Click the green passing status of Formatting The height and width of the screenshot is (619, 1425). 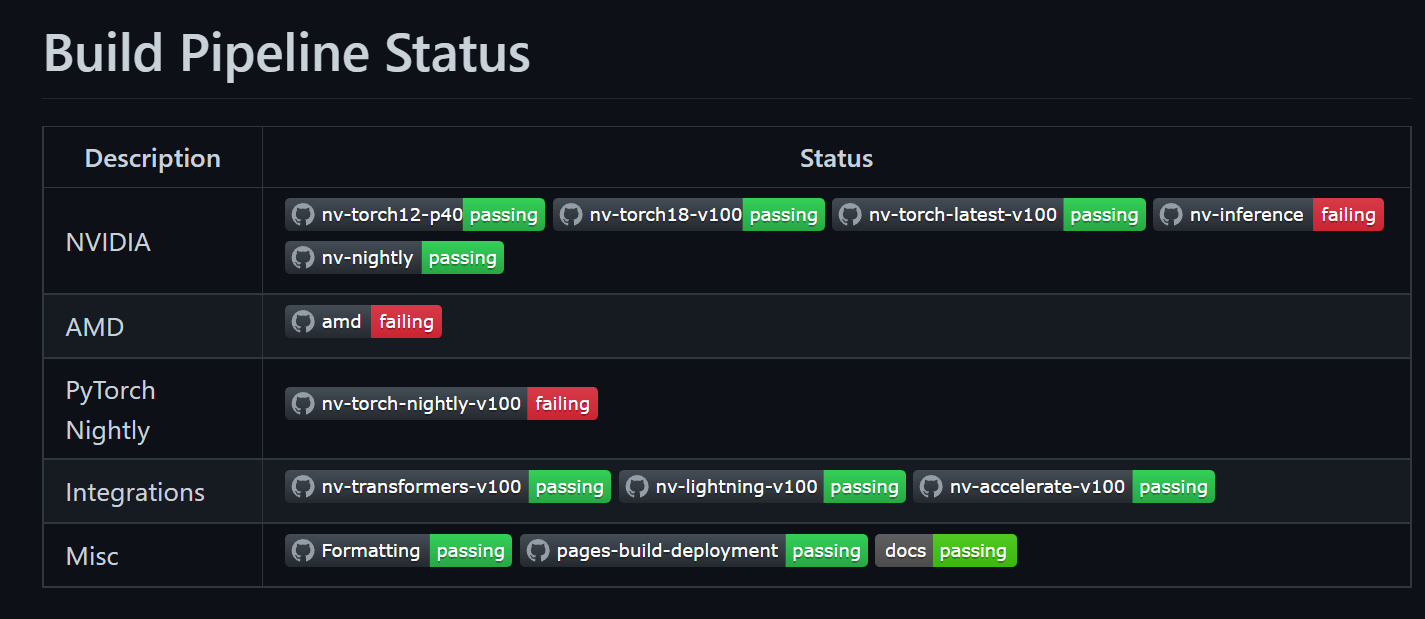click(471, 551)
